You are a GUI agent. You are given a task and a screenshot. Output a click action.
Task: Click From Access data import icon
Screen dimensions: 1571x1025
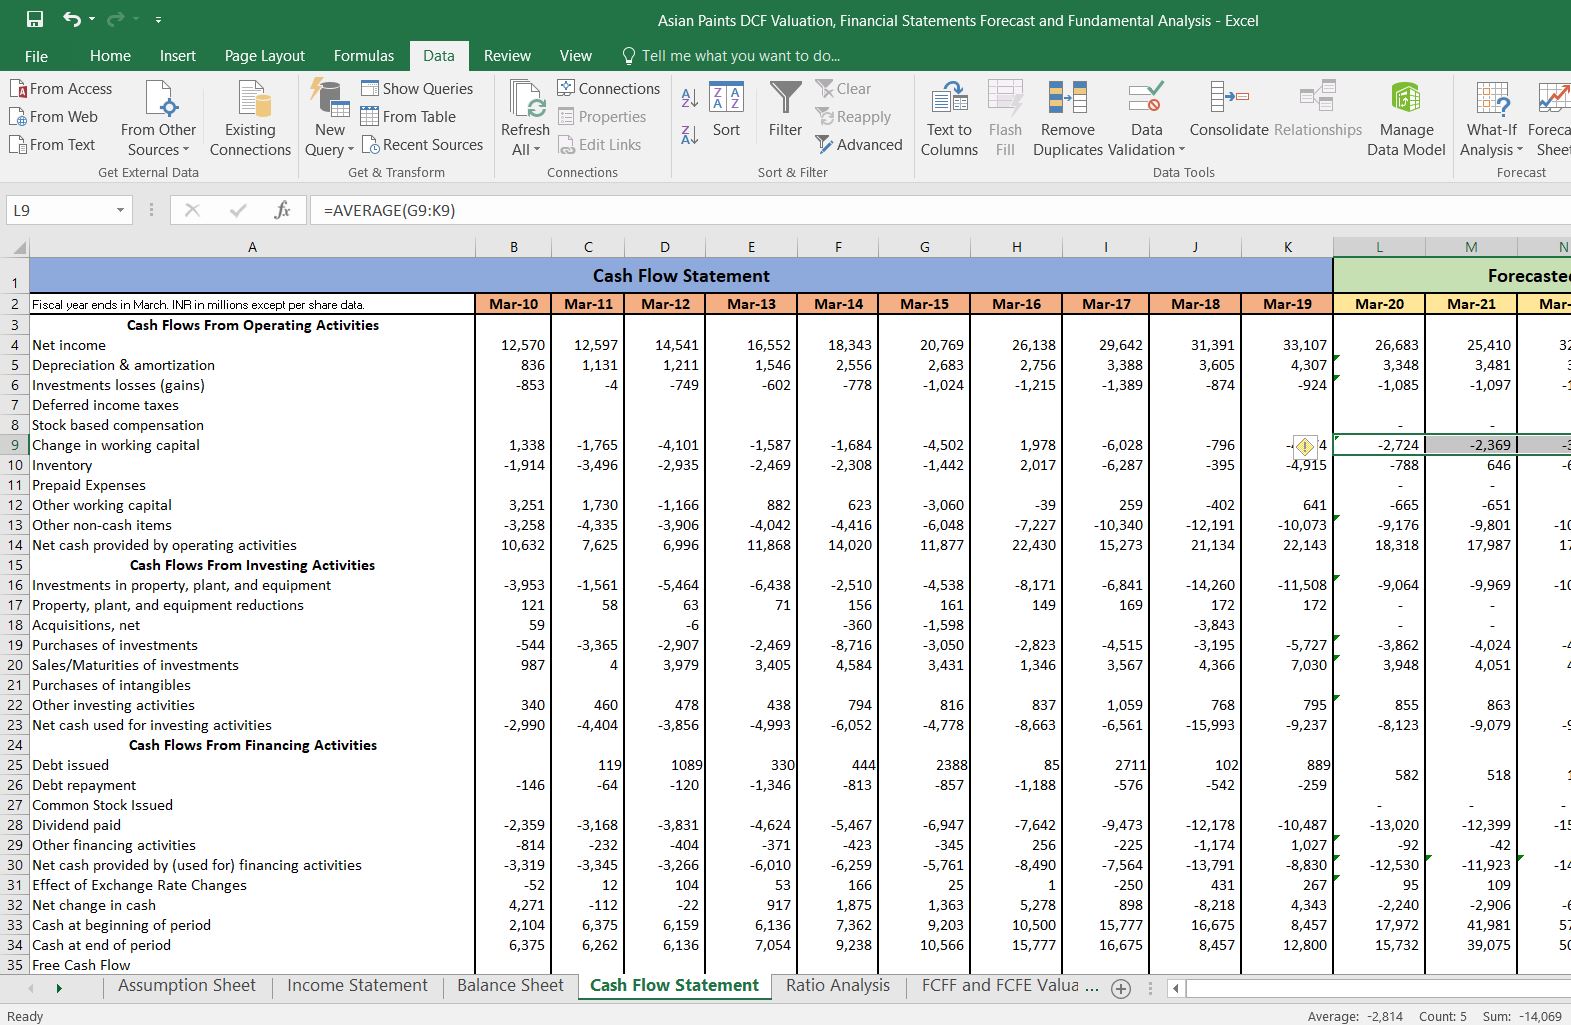[x=61, y=88]
